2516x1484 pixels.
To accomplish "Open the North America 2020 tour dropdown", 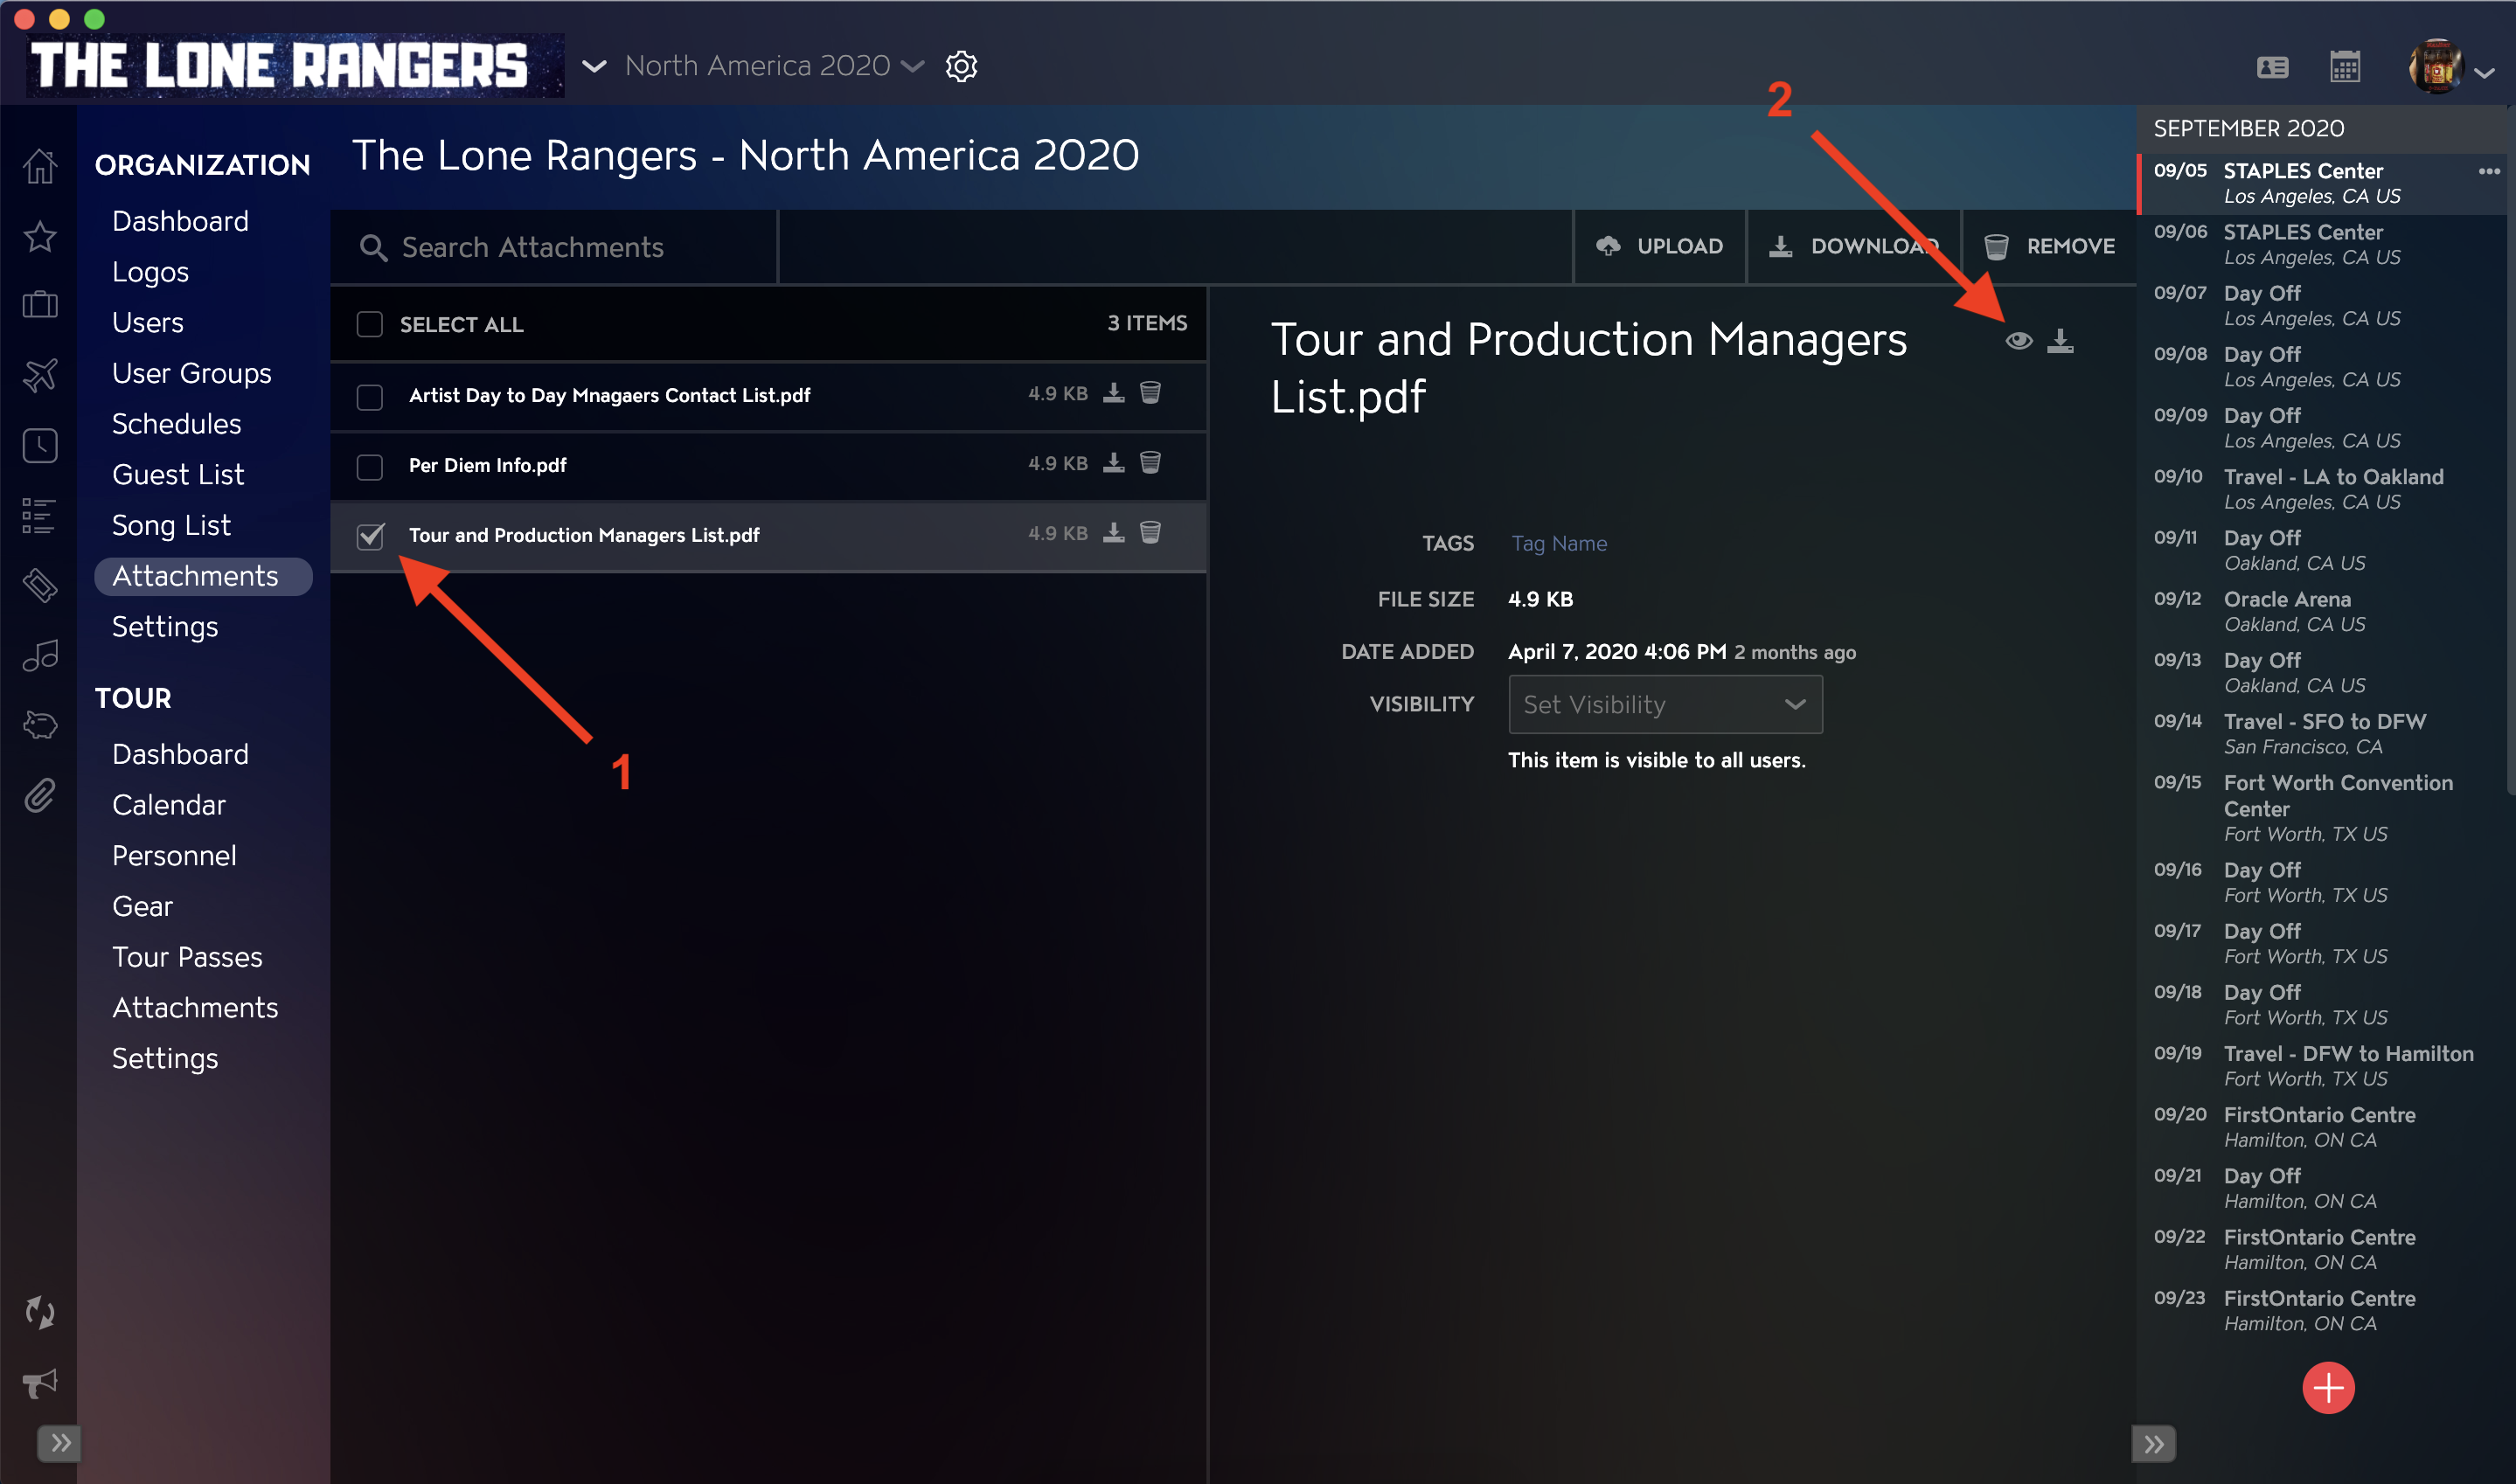I will click(x=774, y=66).
